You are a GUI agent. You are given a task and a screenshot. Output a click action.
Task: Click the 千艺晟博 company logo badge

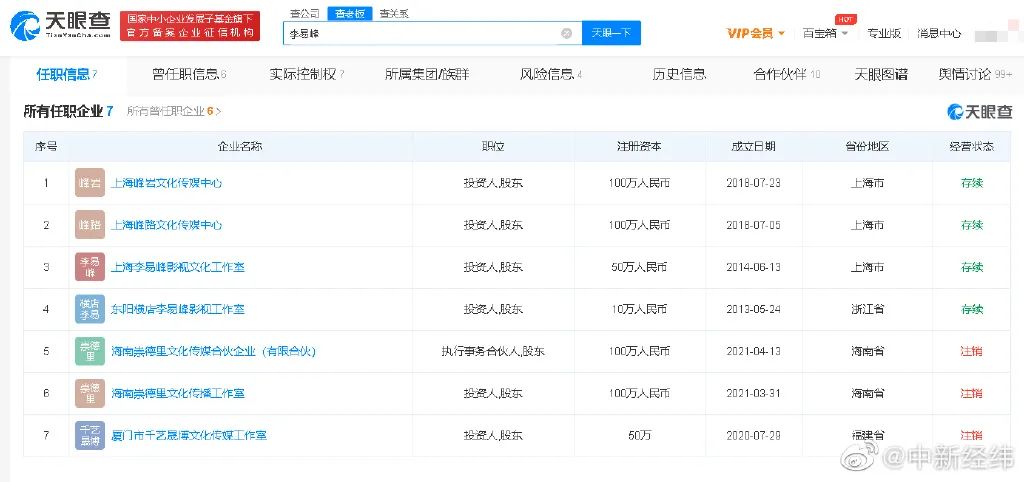(90, 436)
